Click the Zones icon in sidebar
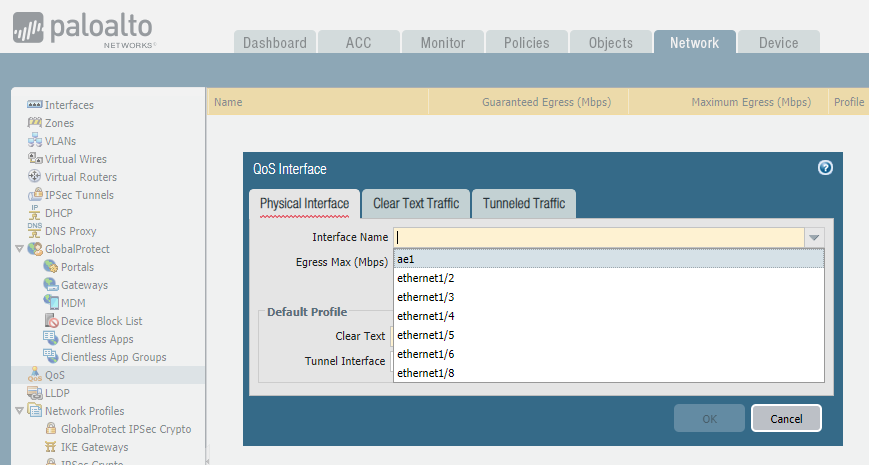 click(x=35, y=123)
